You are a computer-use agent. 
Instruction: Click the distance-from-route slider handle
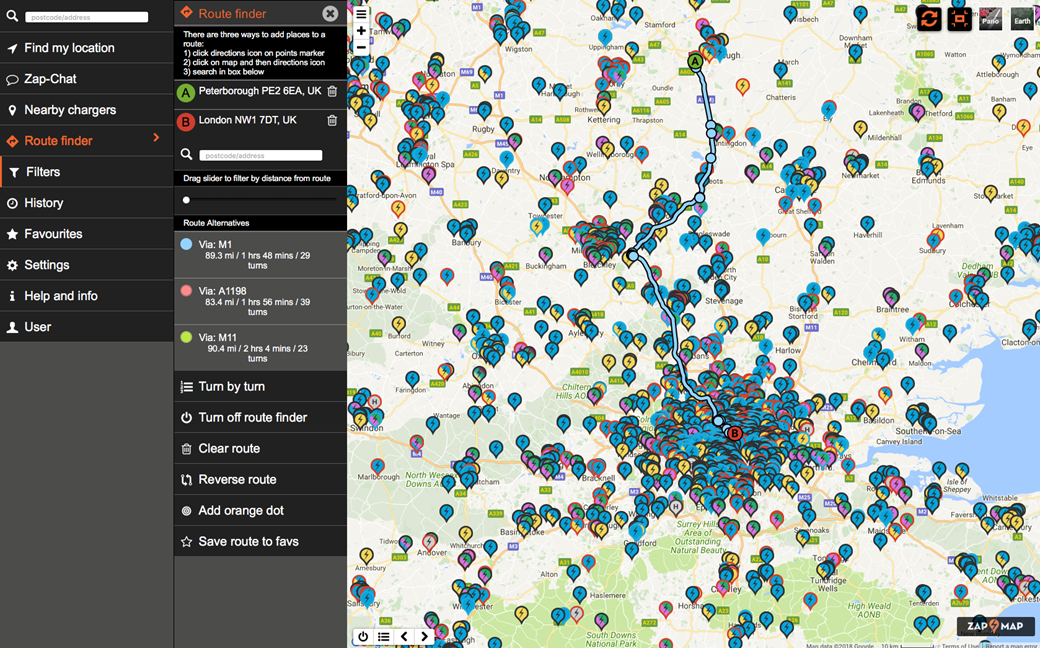(x=186, y=200)
